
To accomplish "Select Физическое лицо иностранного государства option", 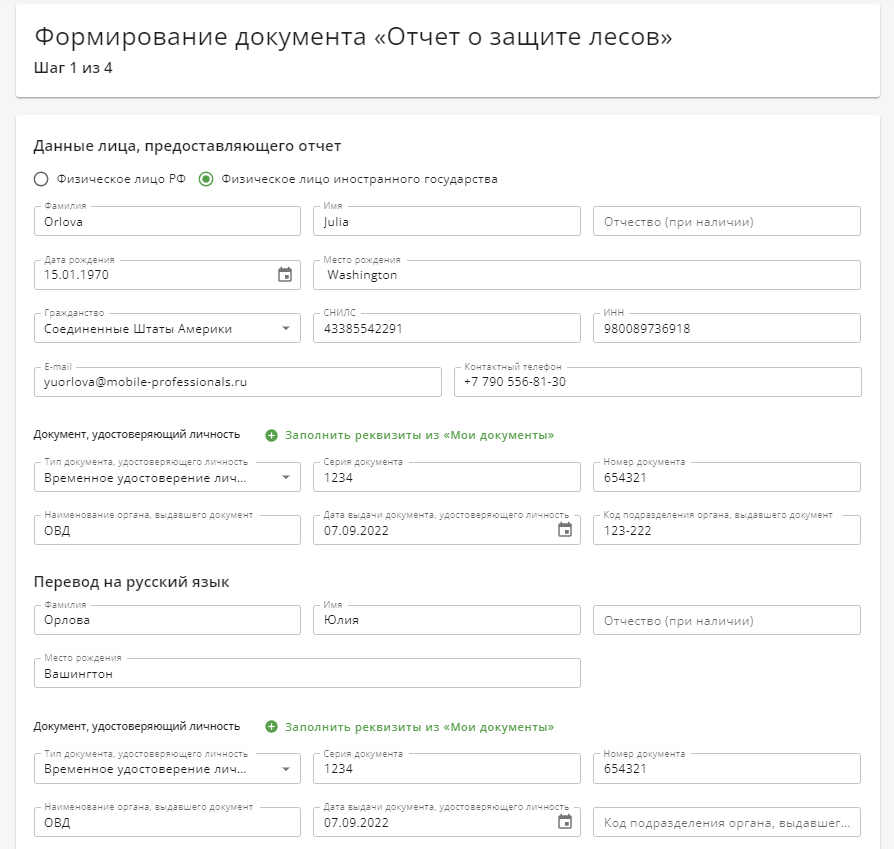I will click(206, 179).
